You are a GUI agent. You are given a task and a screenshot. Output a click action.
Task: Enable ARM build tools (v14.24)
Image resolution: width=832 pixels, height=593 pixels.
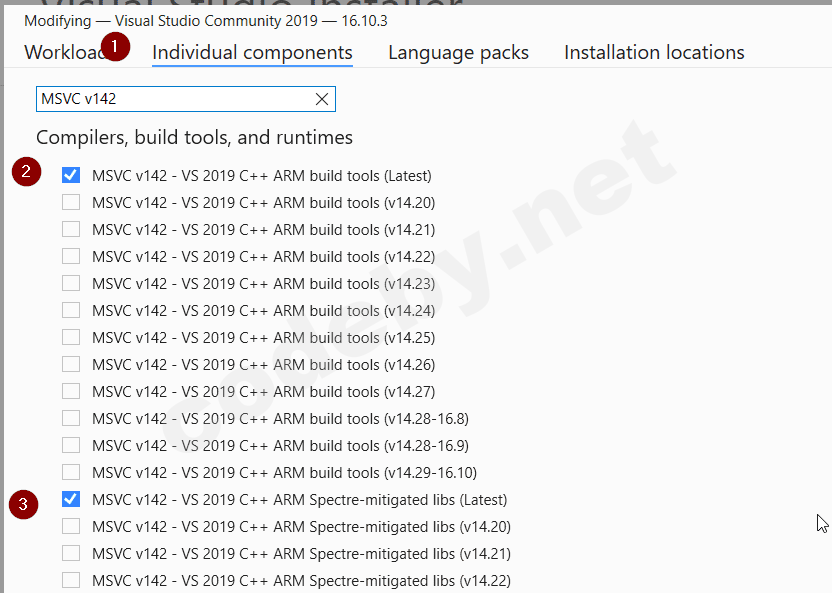[x=71, y=310]
